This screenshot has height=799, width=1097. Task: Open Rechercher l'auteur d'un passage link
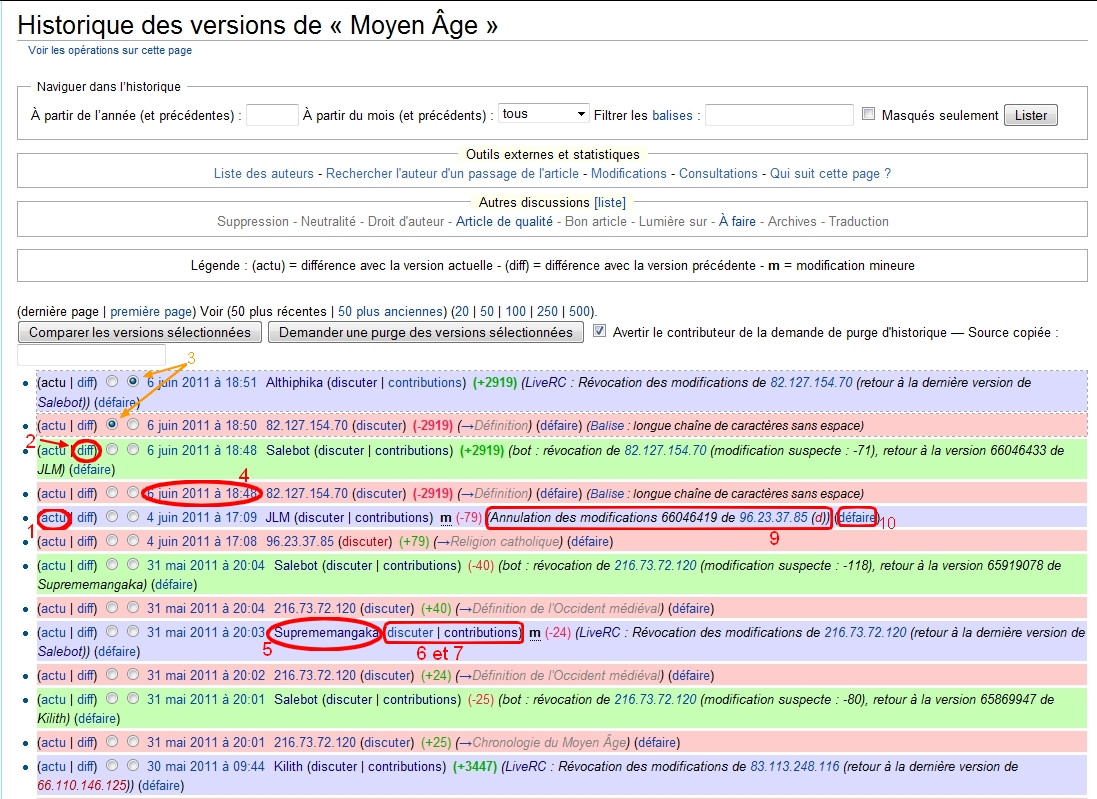pyautogui.click(x=453, y=174)
